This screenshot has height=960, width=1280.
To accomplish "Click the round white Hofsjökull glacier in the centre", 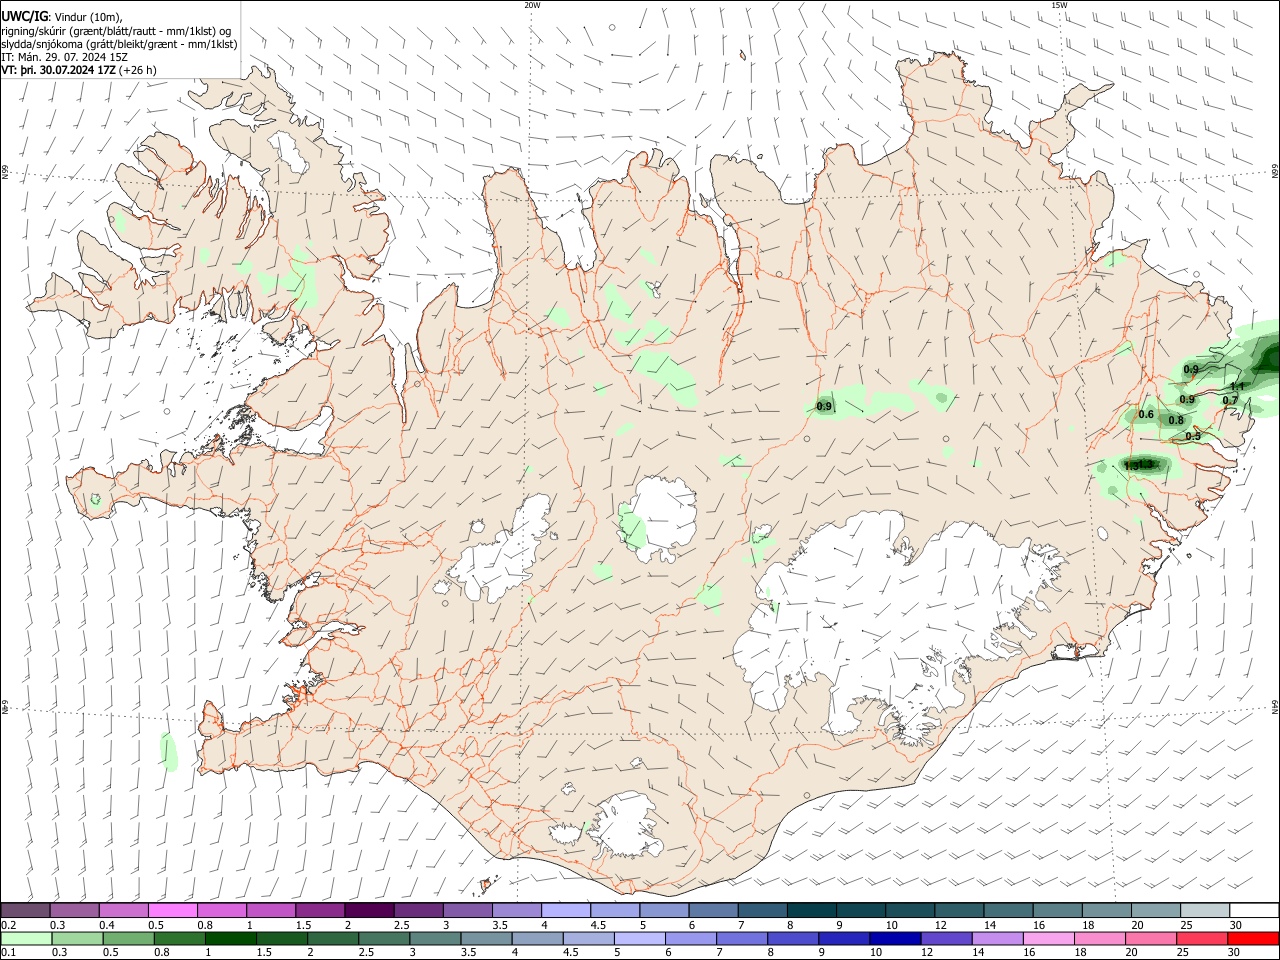I will click(660, 518).
